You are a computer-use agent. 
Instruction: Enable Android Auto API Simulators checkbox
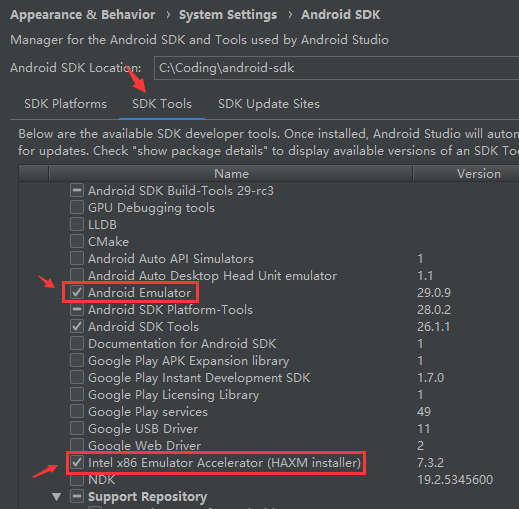click(77, 259)
